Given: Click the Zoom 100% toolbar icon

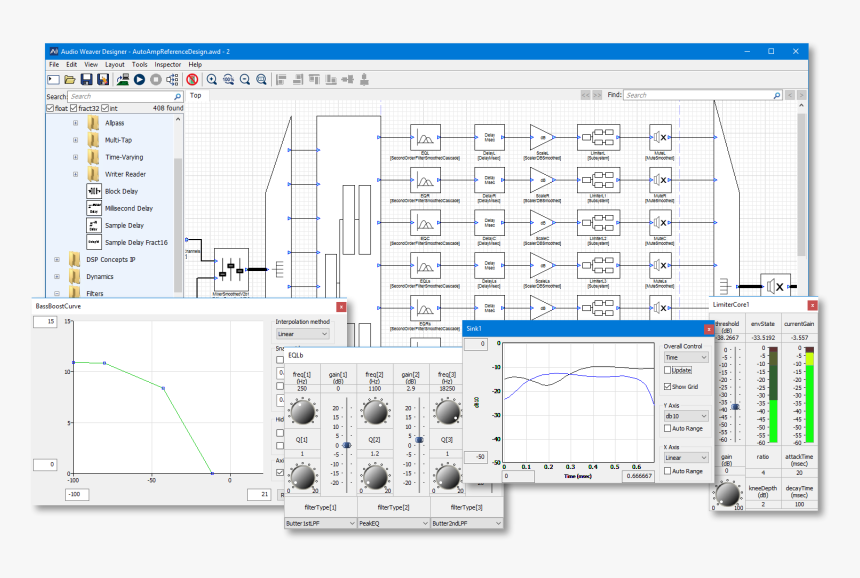Looking at the screenshot, I should (x=228, y=79).
